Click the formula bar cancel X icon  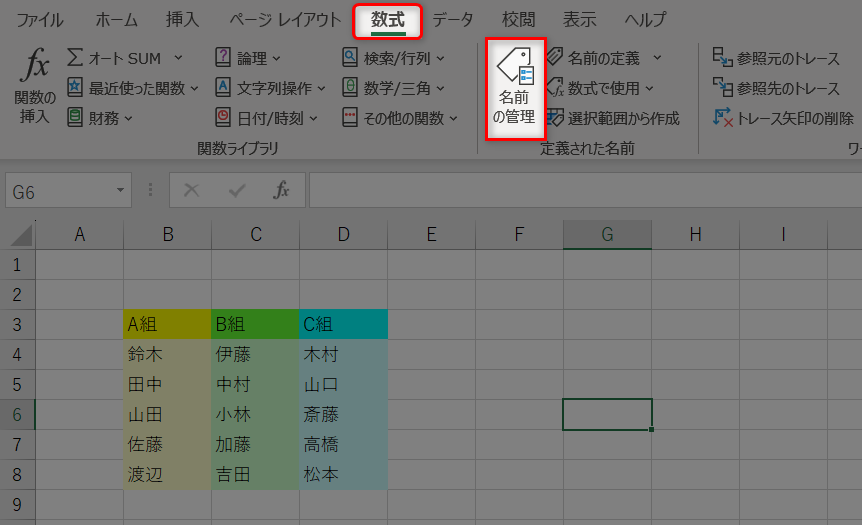click(192, 191)
